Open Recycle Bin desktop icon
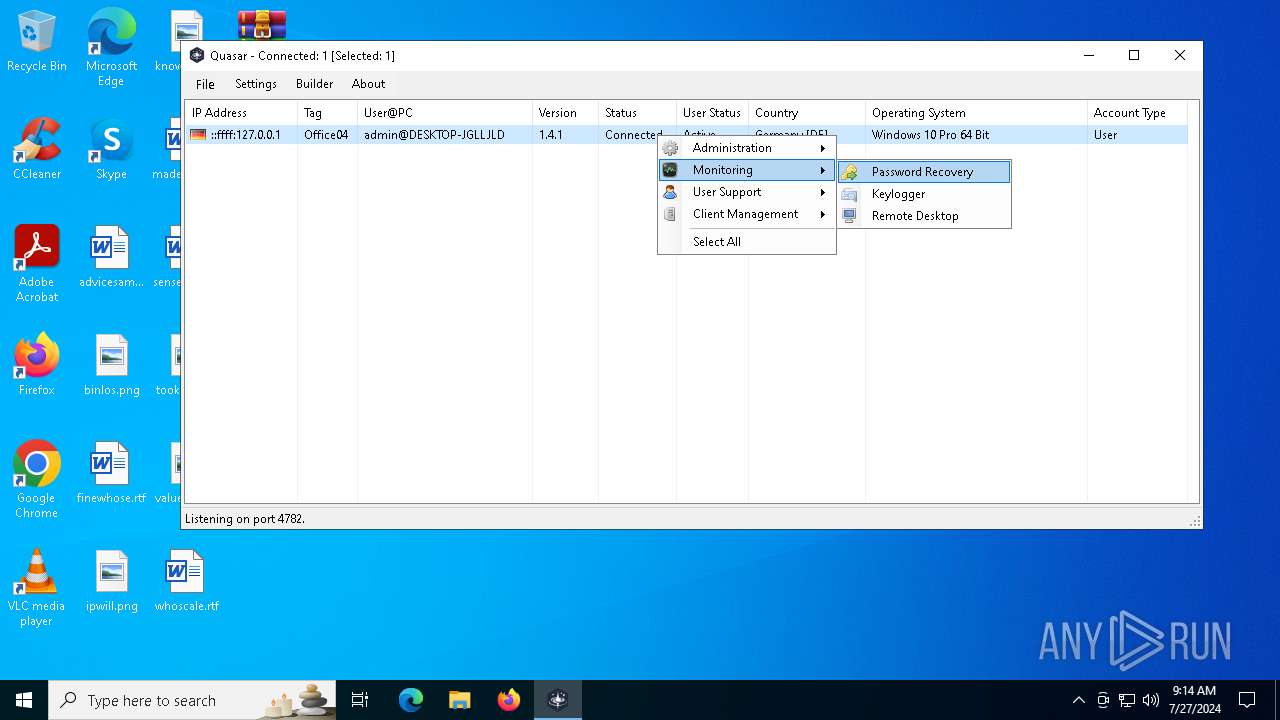This screenshot has height=720, width=1280. click(37, 42)
